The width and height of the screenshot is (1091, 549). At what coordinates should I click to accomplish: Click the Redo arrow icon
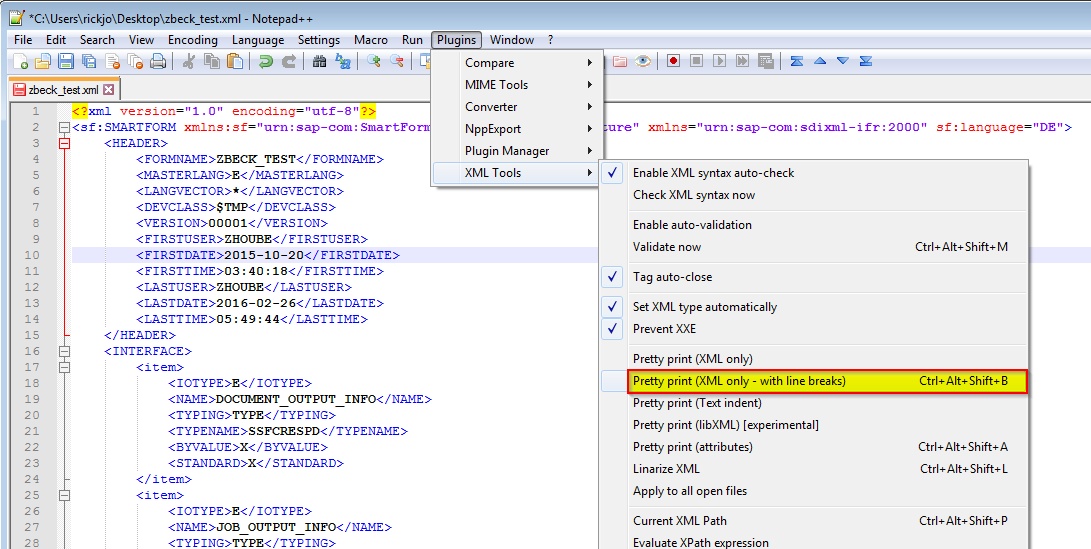289,61
